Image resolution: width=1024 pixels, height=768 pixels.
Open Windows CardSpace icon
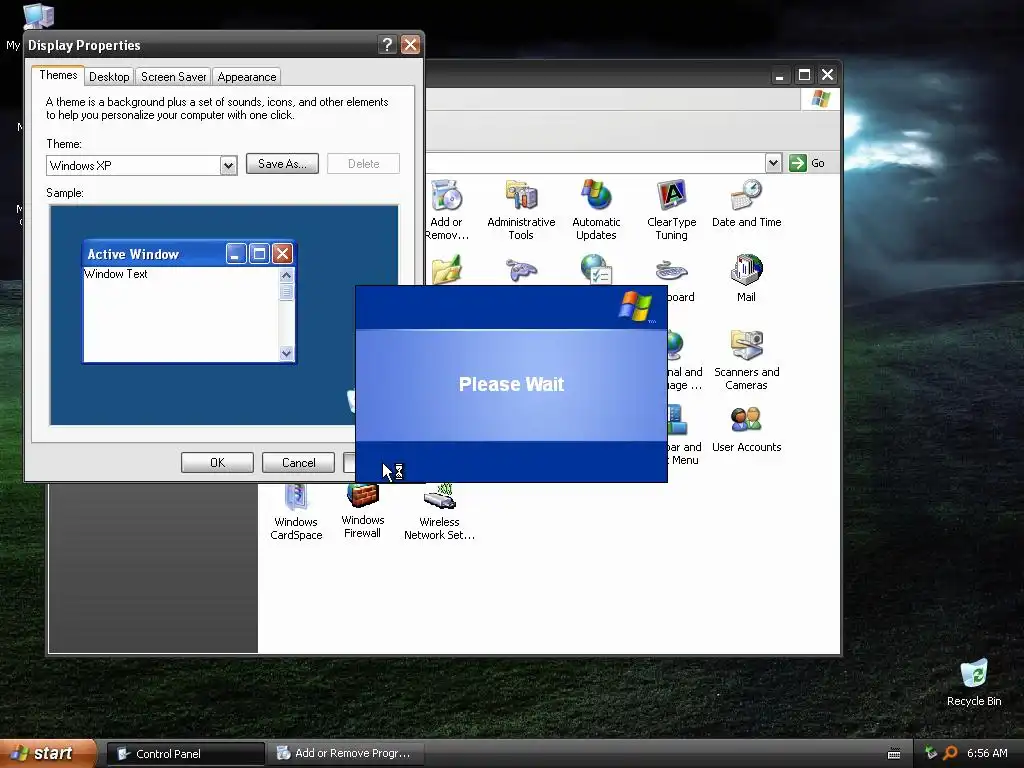coord(296,512)
